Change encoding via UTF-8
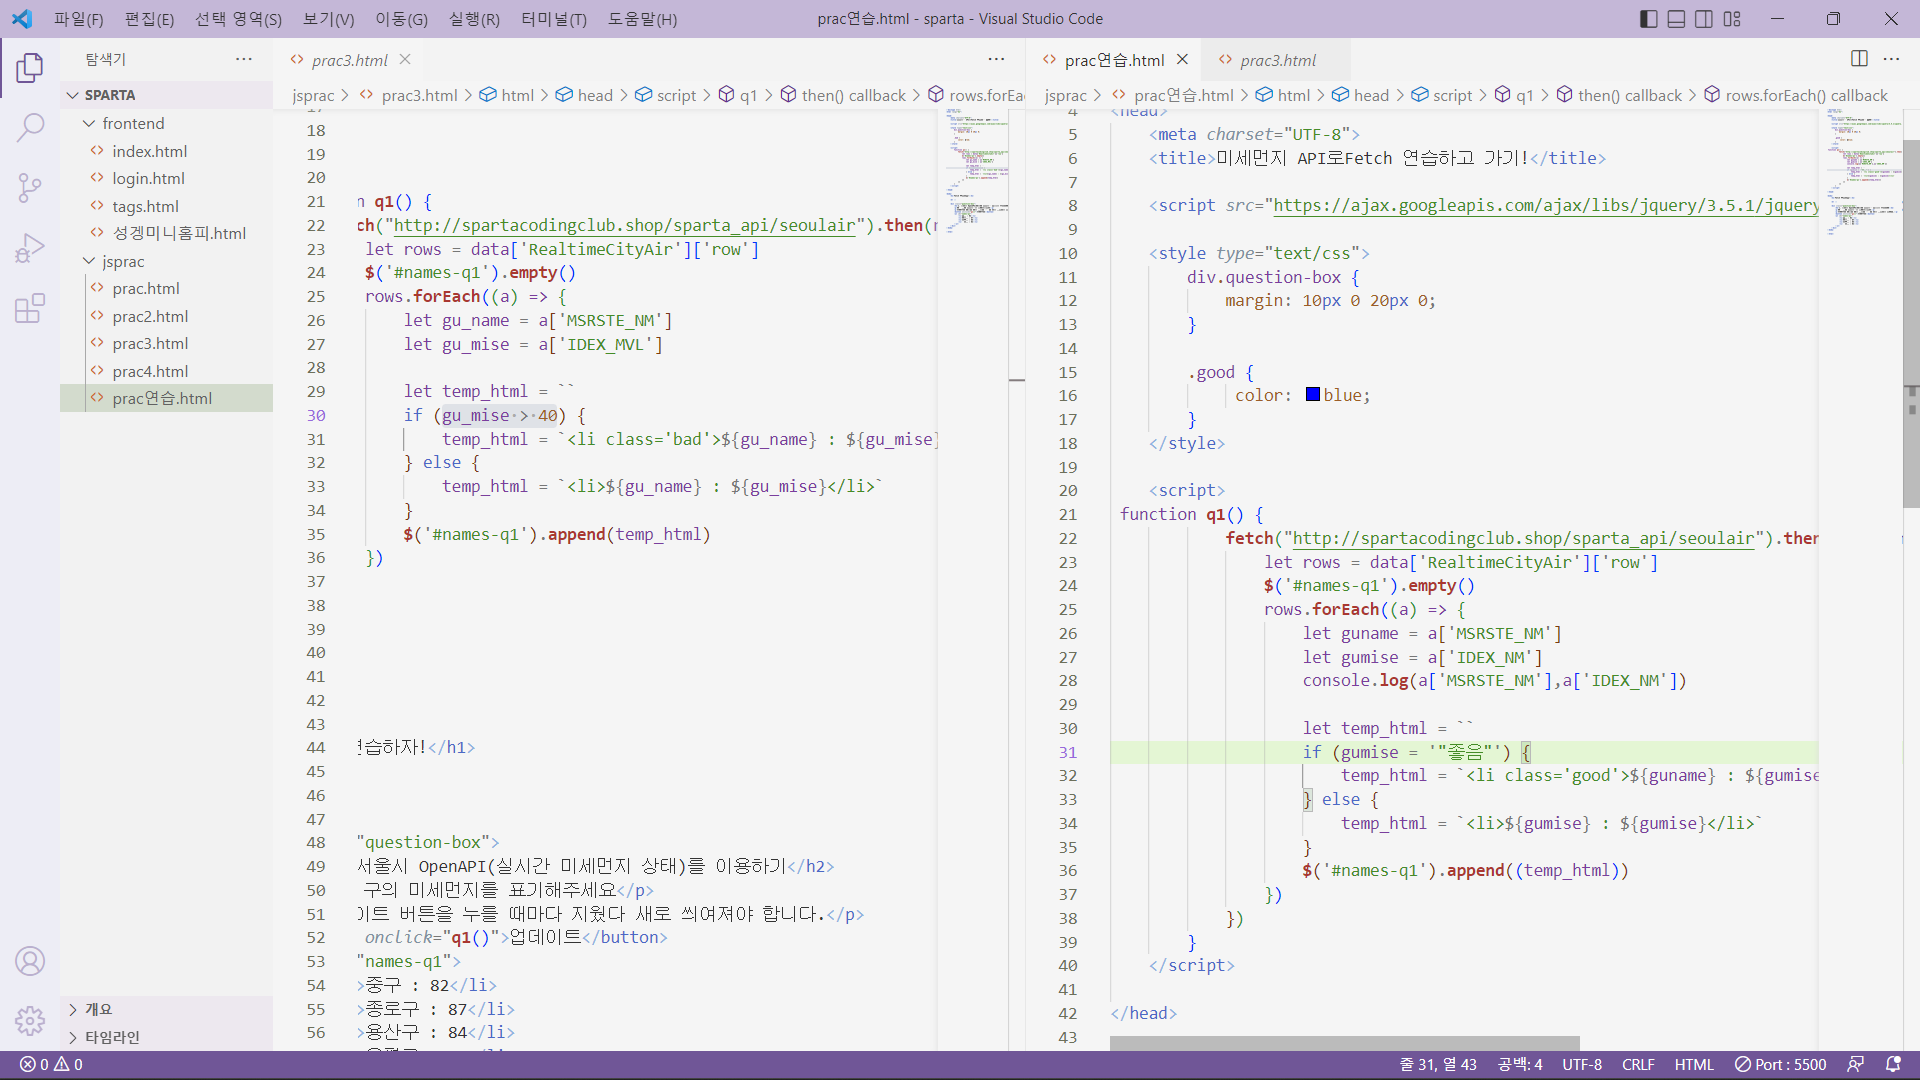 (1582, 1065)
